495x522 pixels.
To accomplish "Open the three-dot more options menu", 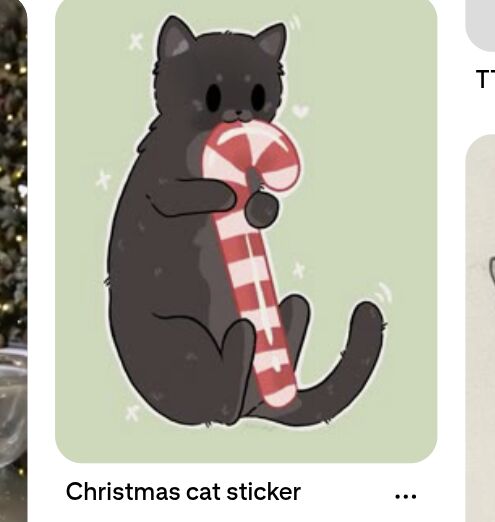I will pyautogui.click(x=405, y=496).
